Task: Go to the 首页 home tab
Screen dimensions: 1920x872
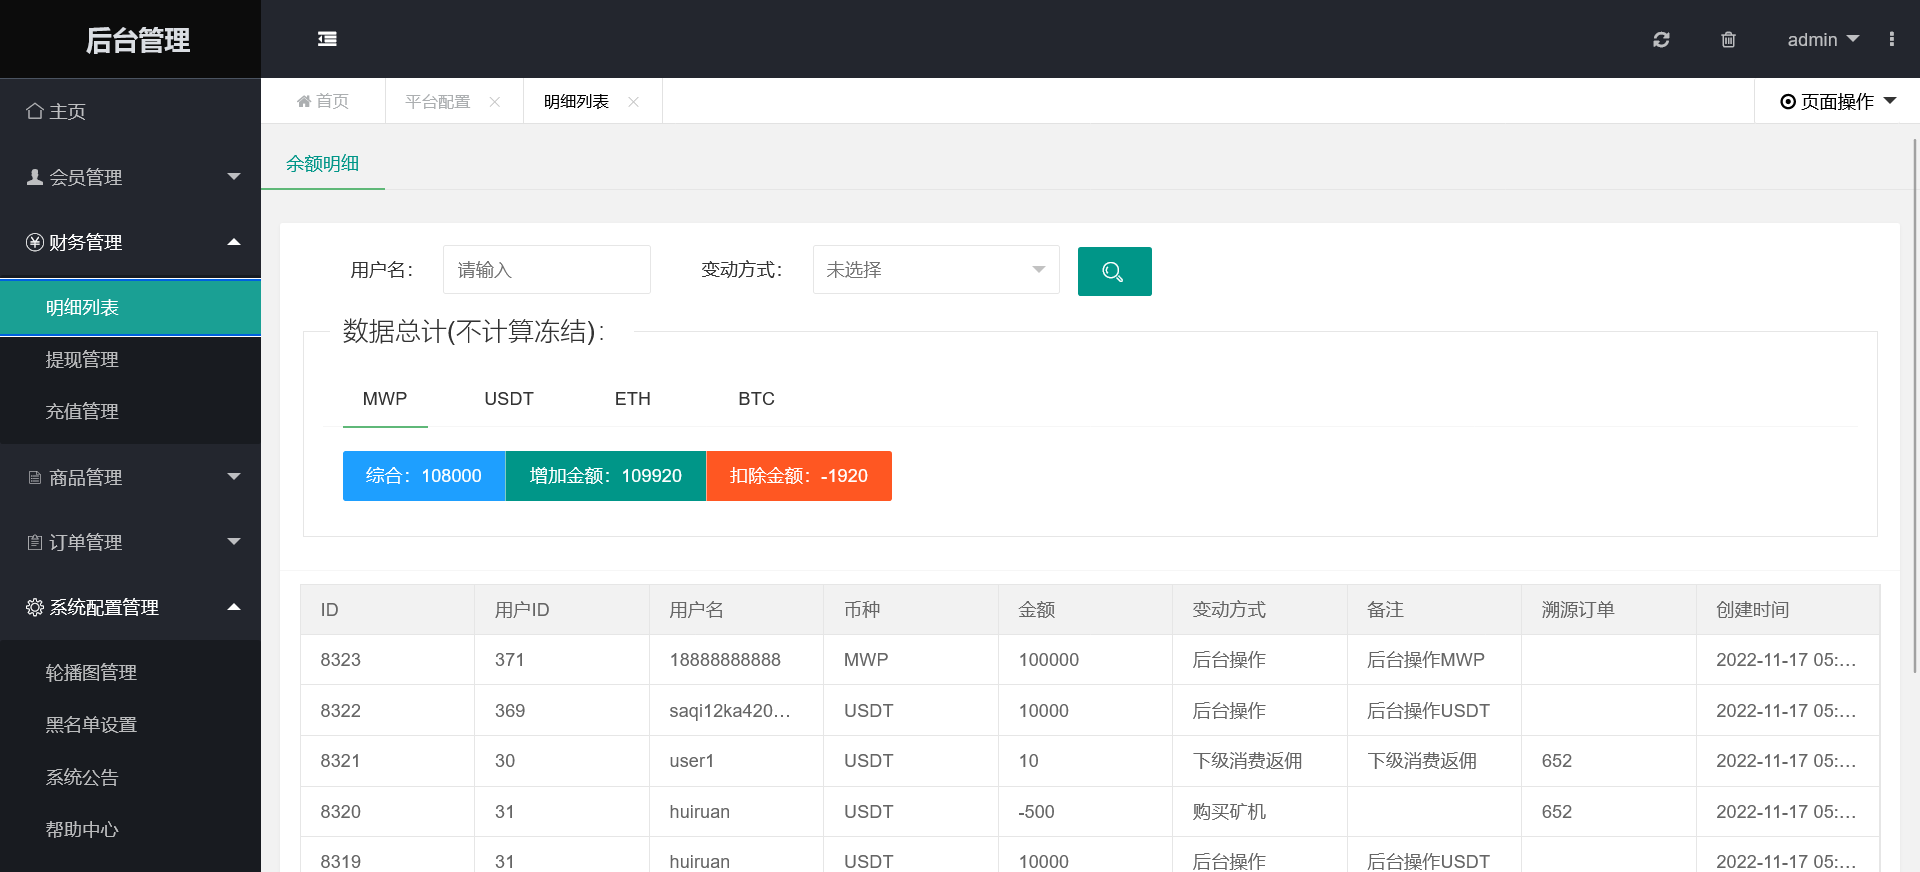Action: click(x=323, y=102)
